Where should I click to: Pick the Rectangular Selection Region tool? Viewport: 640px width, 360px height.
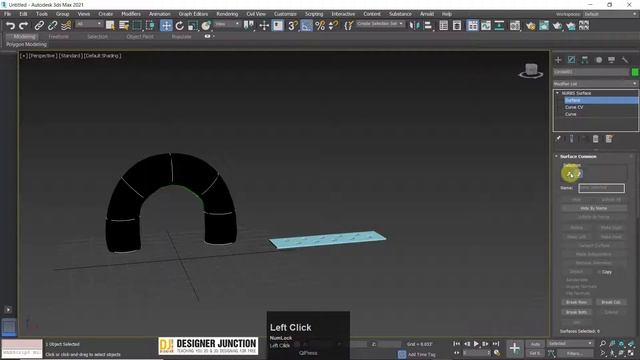click(x=137, y=26)
